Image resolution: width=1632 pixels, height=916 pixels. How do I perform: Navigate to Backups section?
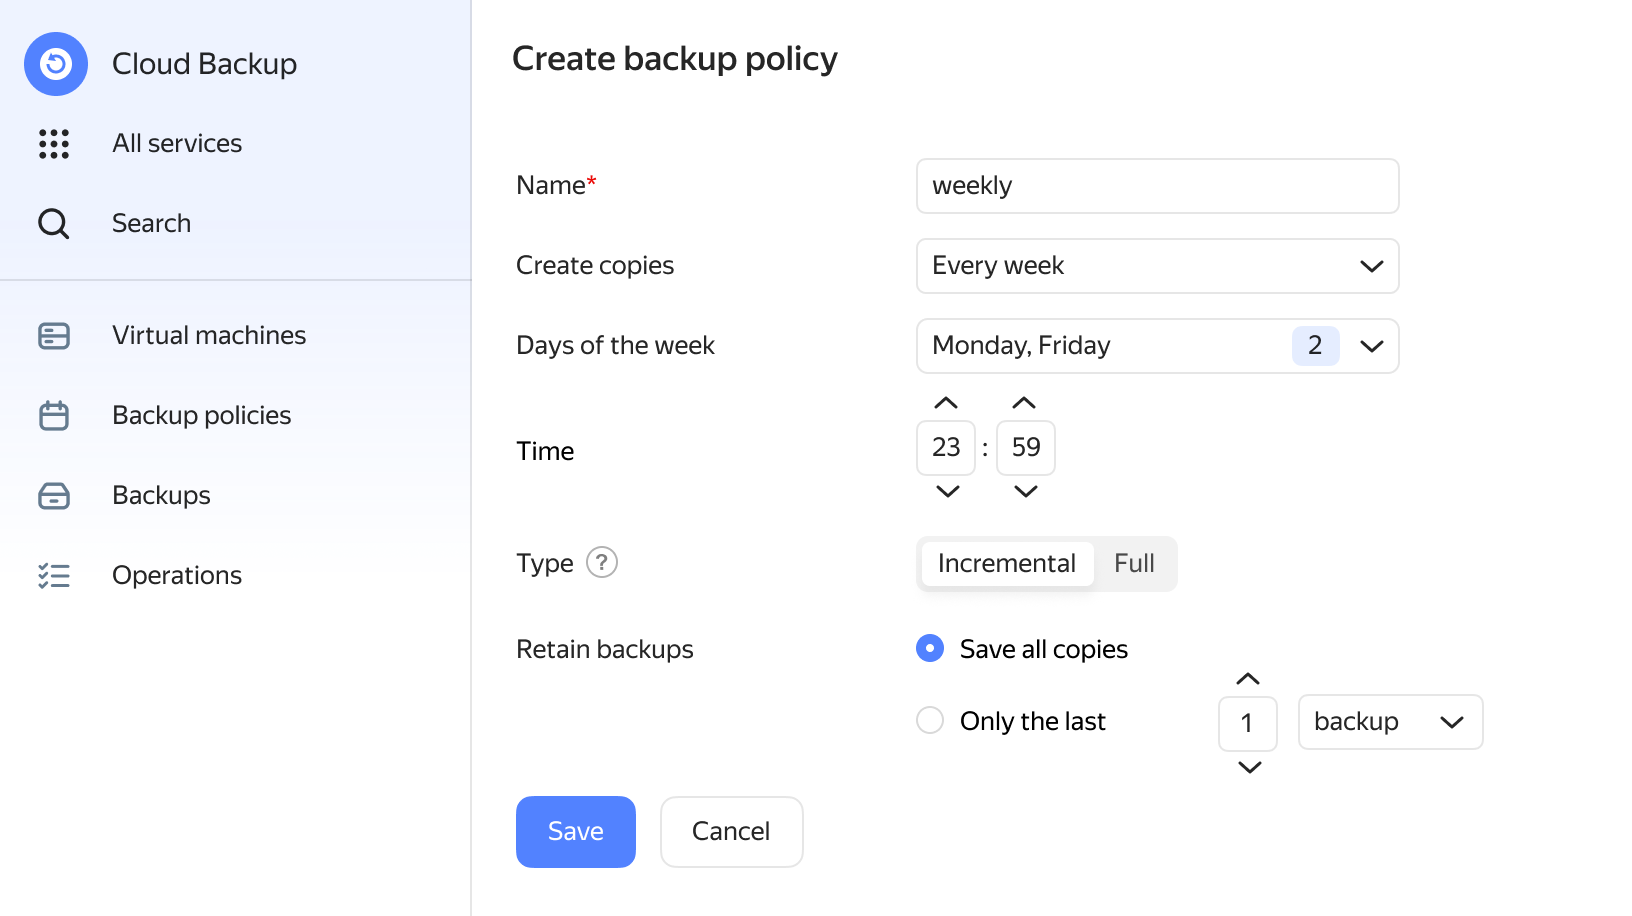pos(161,496)
